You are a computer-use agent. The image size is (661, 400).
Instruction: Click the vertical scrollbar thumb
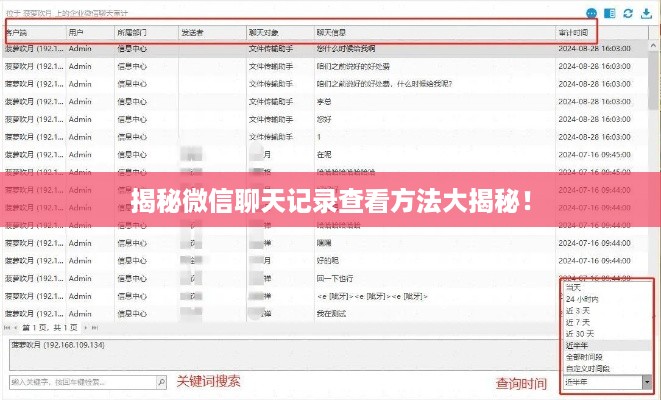coord(653,80)
